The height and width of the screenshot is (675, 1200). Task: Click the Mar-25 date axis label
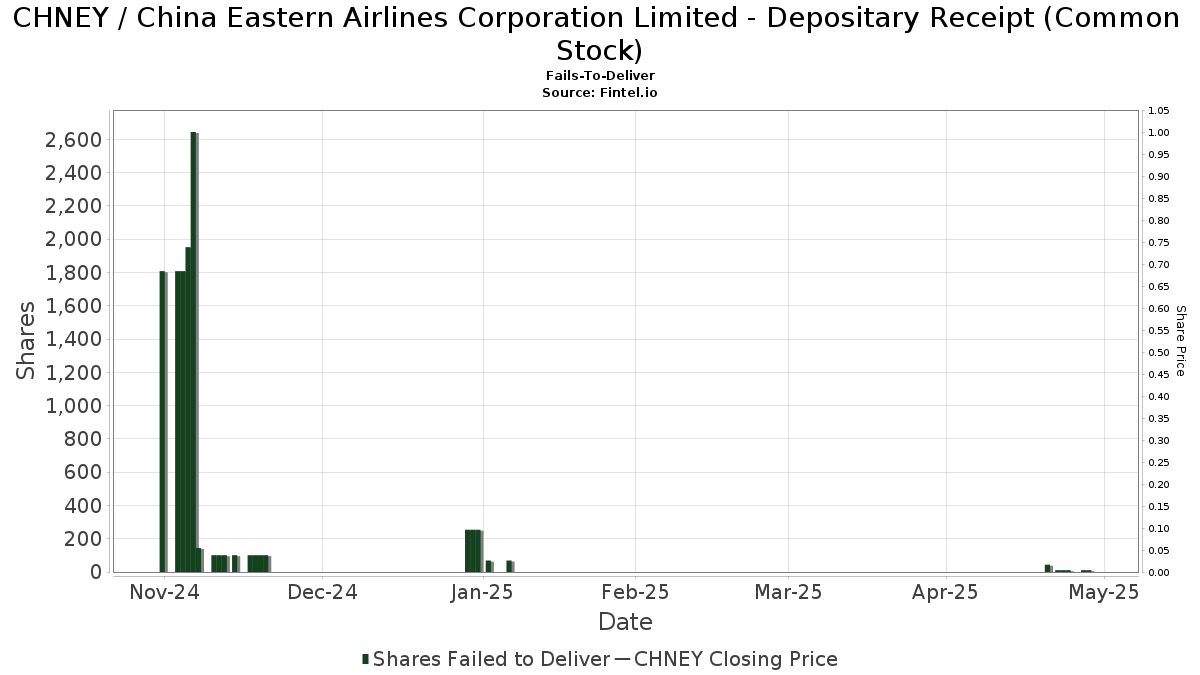pos(788,592)
